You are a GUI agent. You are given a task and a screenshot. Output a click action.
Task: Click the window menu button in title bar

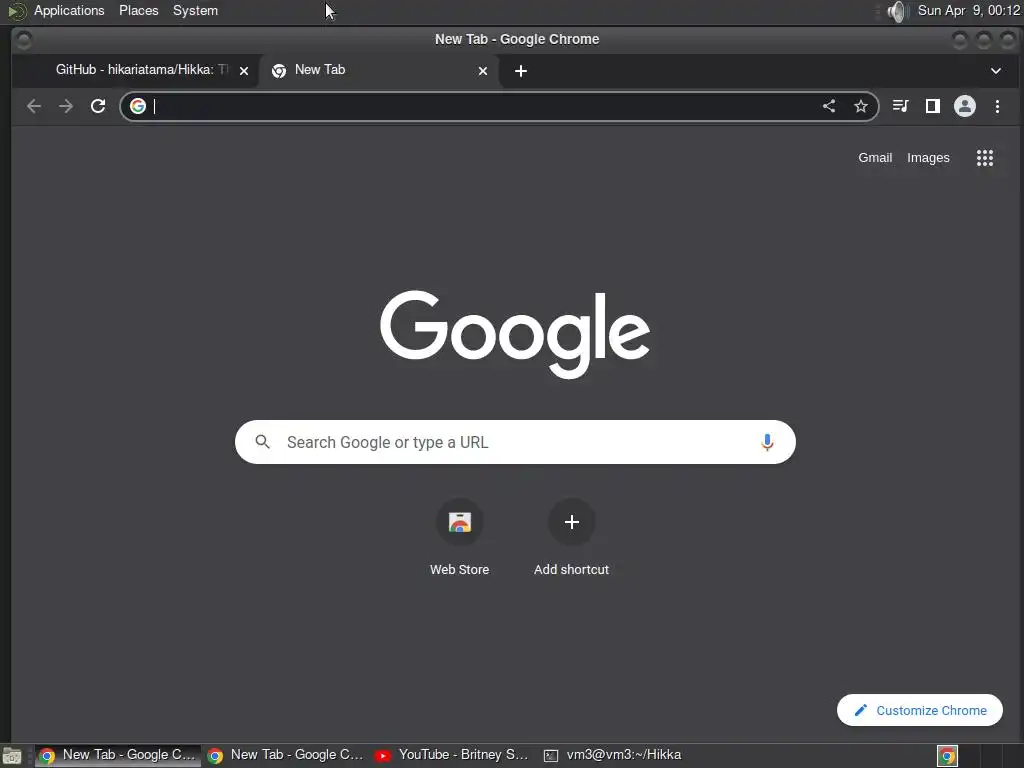(24, 40)
